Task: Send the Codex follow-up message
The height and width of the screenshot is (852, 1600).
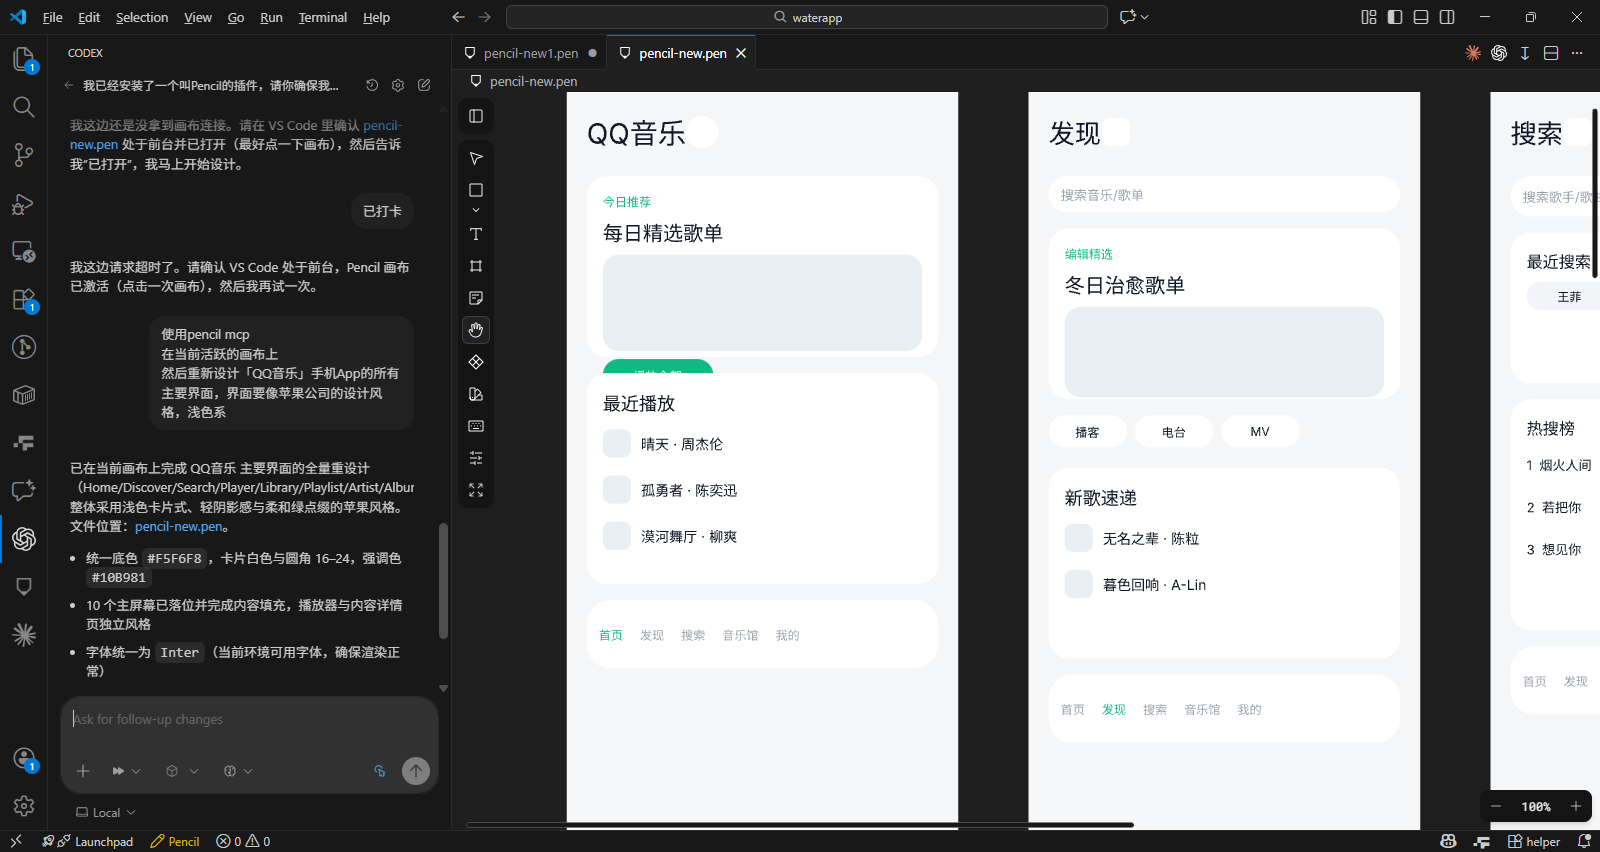Action: click(416, 770)
